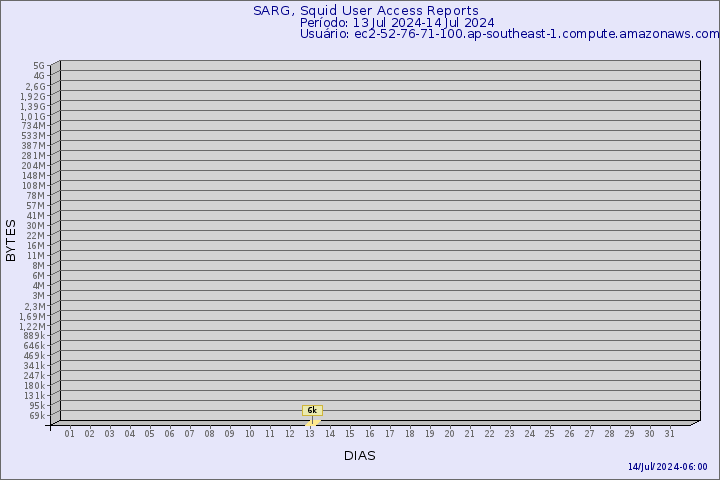Click the 11M y-axis value
The height and width of the screenshot is (480, 720).
35,256
